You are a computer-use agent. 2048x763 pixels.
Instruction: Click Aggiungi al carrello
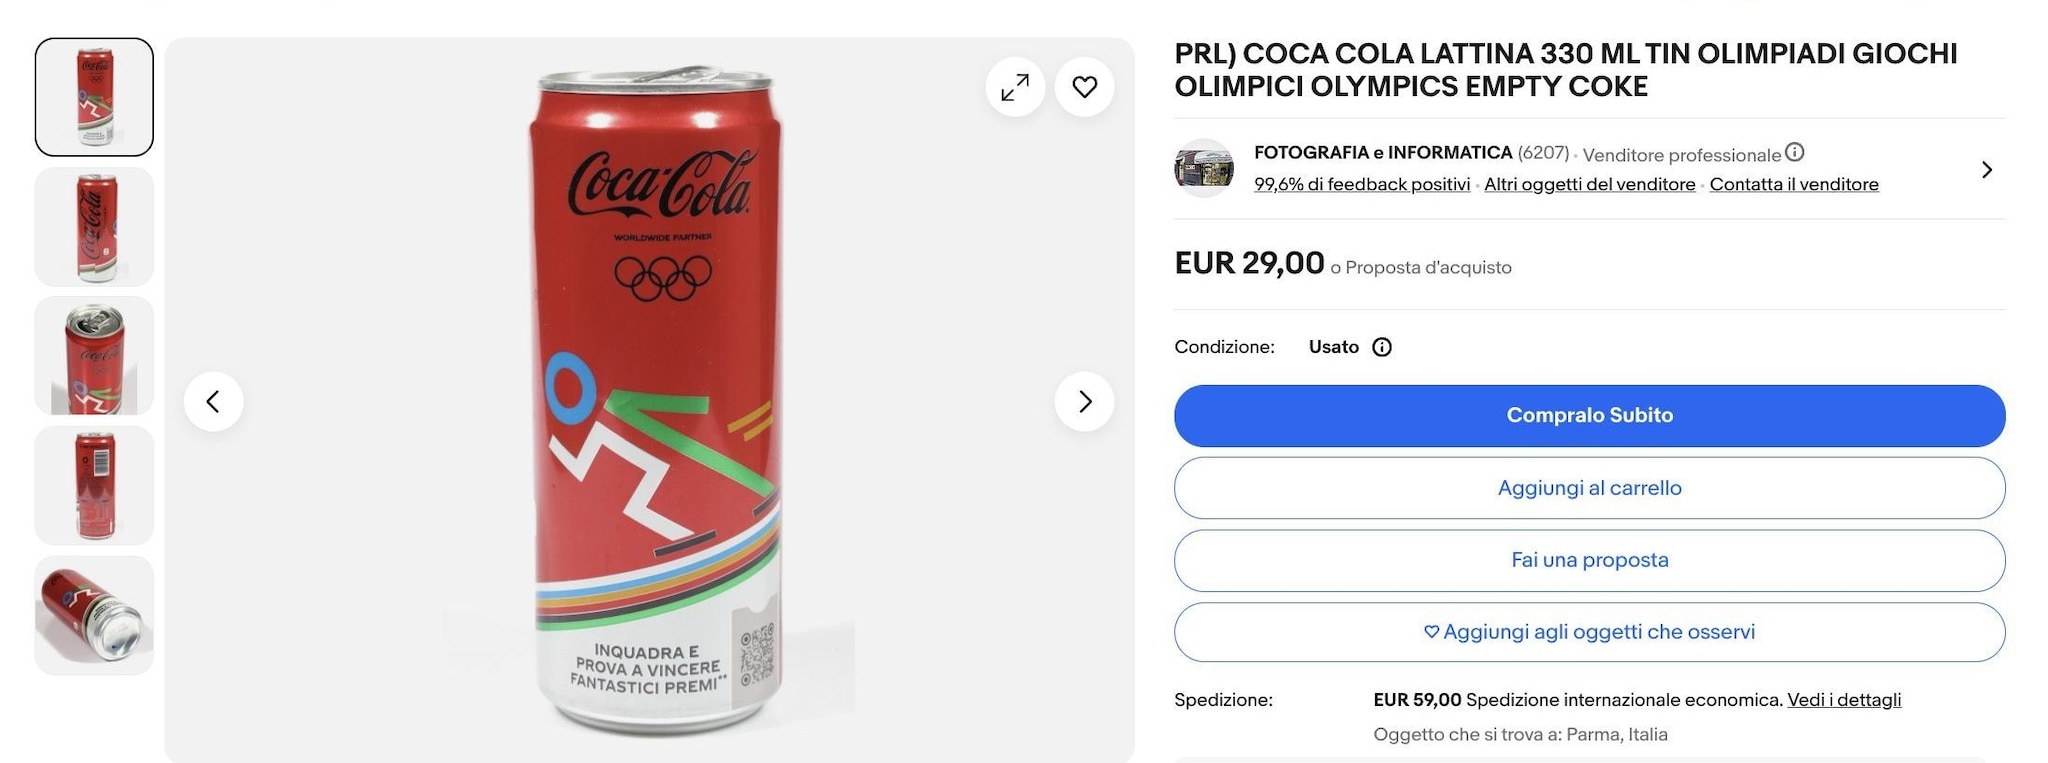1589,488
